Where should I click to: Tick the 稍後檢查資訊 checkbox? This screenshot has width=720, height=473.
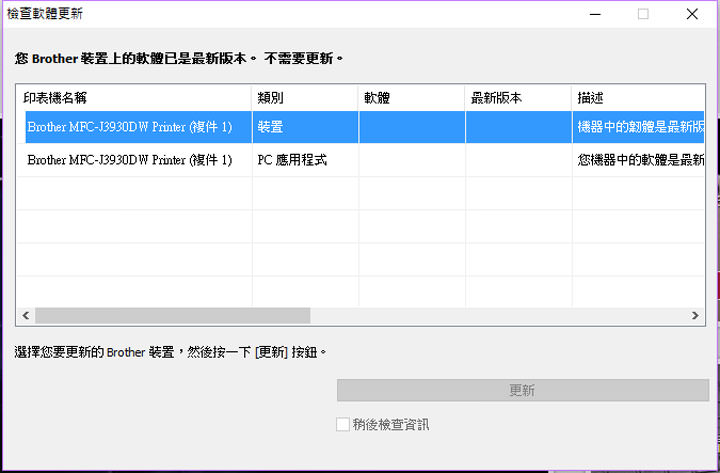tap(343, 424)
